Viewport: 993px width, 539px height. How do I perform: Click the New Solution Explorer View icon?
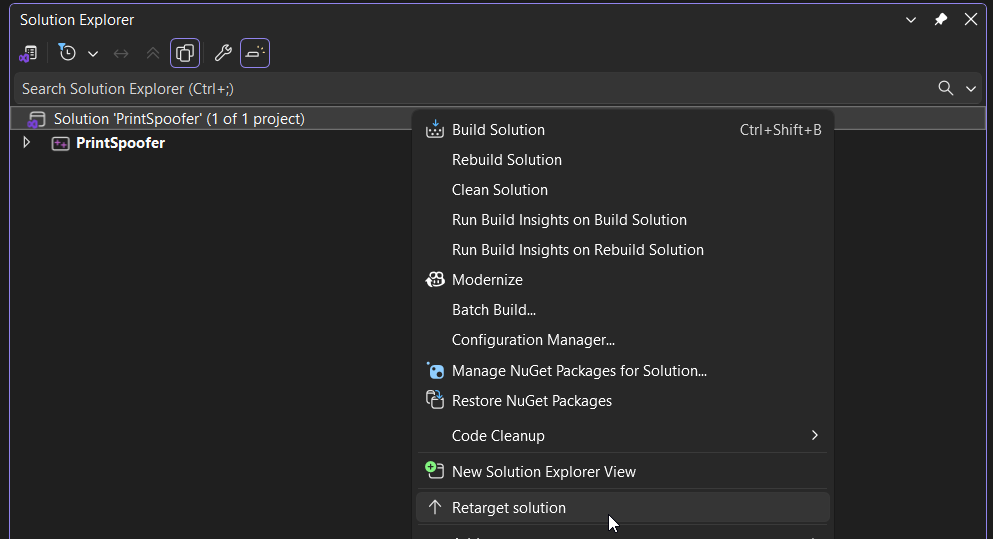pyautogui.click(x=434, y=470)
